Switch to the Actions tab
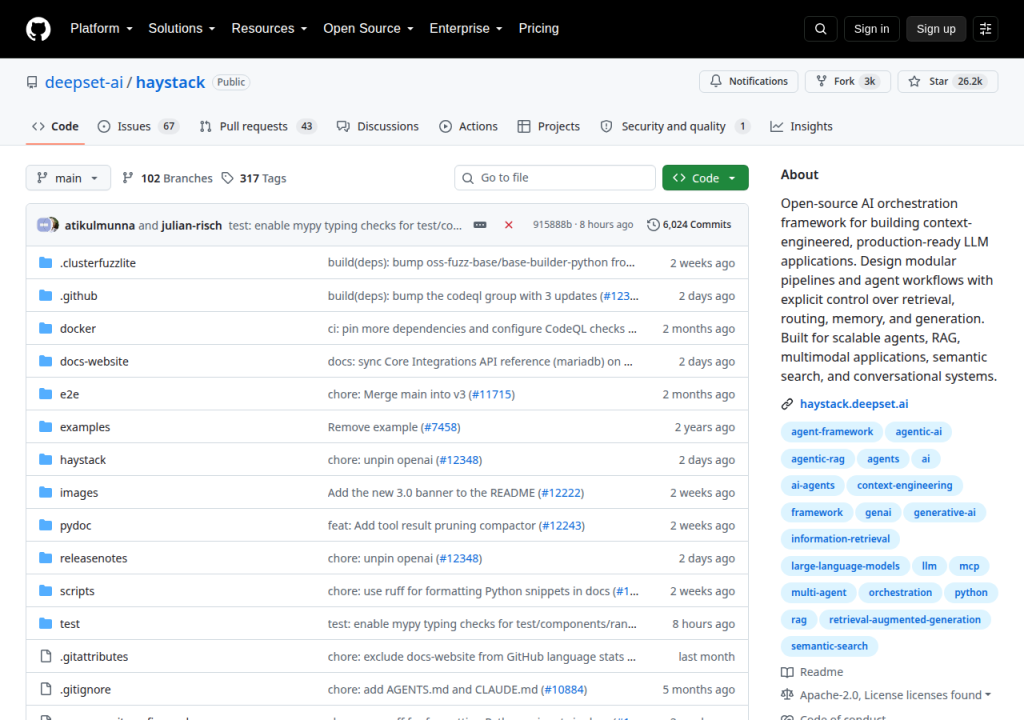 coord(468,127)
